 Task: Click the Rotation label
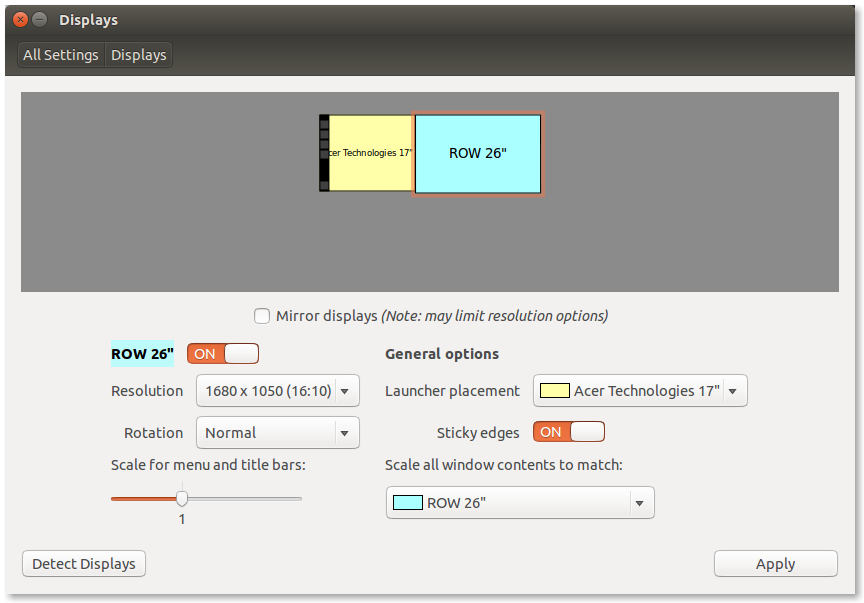[154, 433]
